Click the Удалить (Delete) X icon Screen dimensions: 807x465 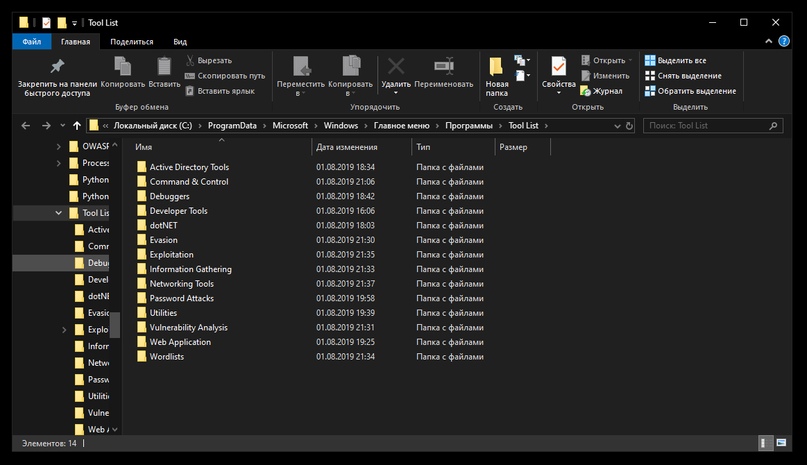396,67
